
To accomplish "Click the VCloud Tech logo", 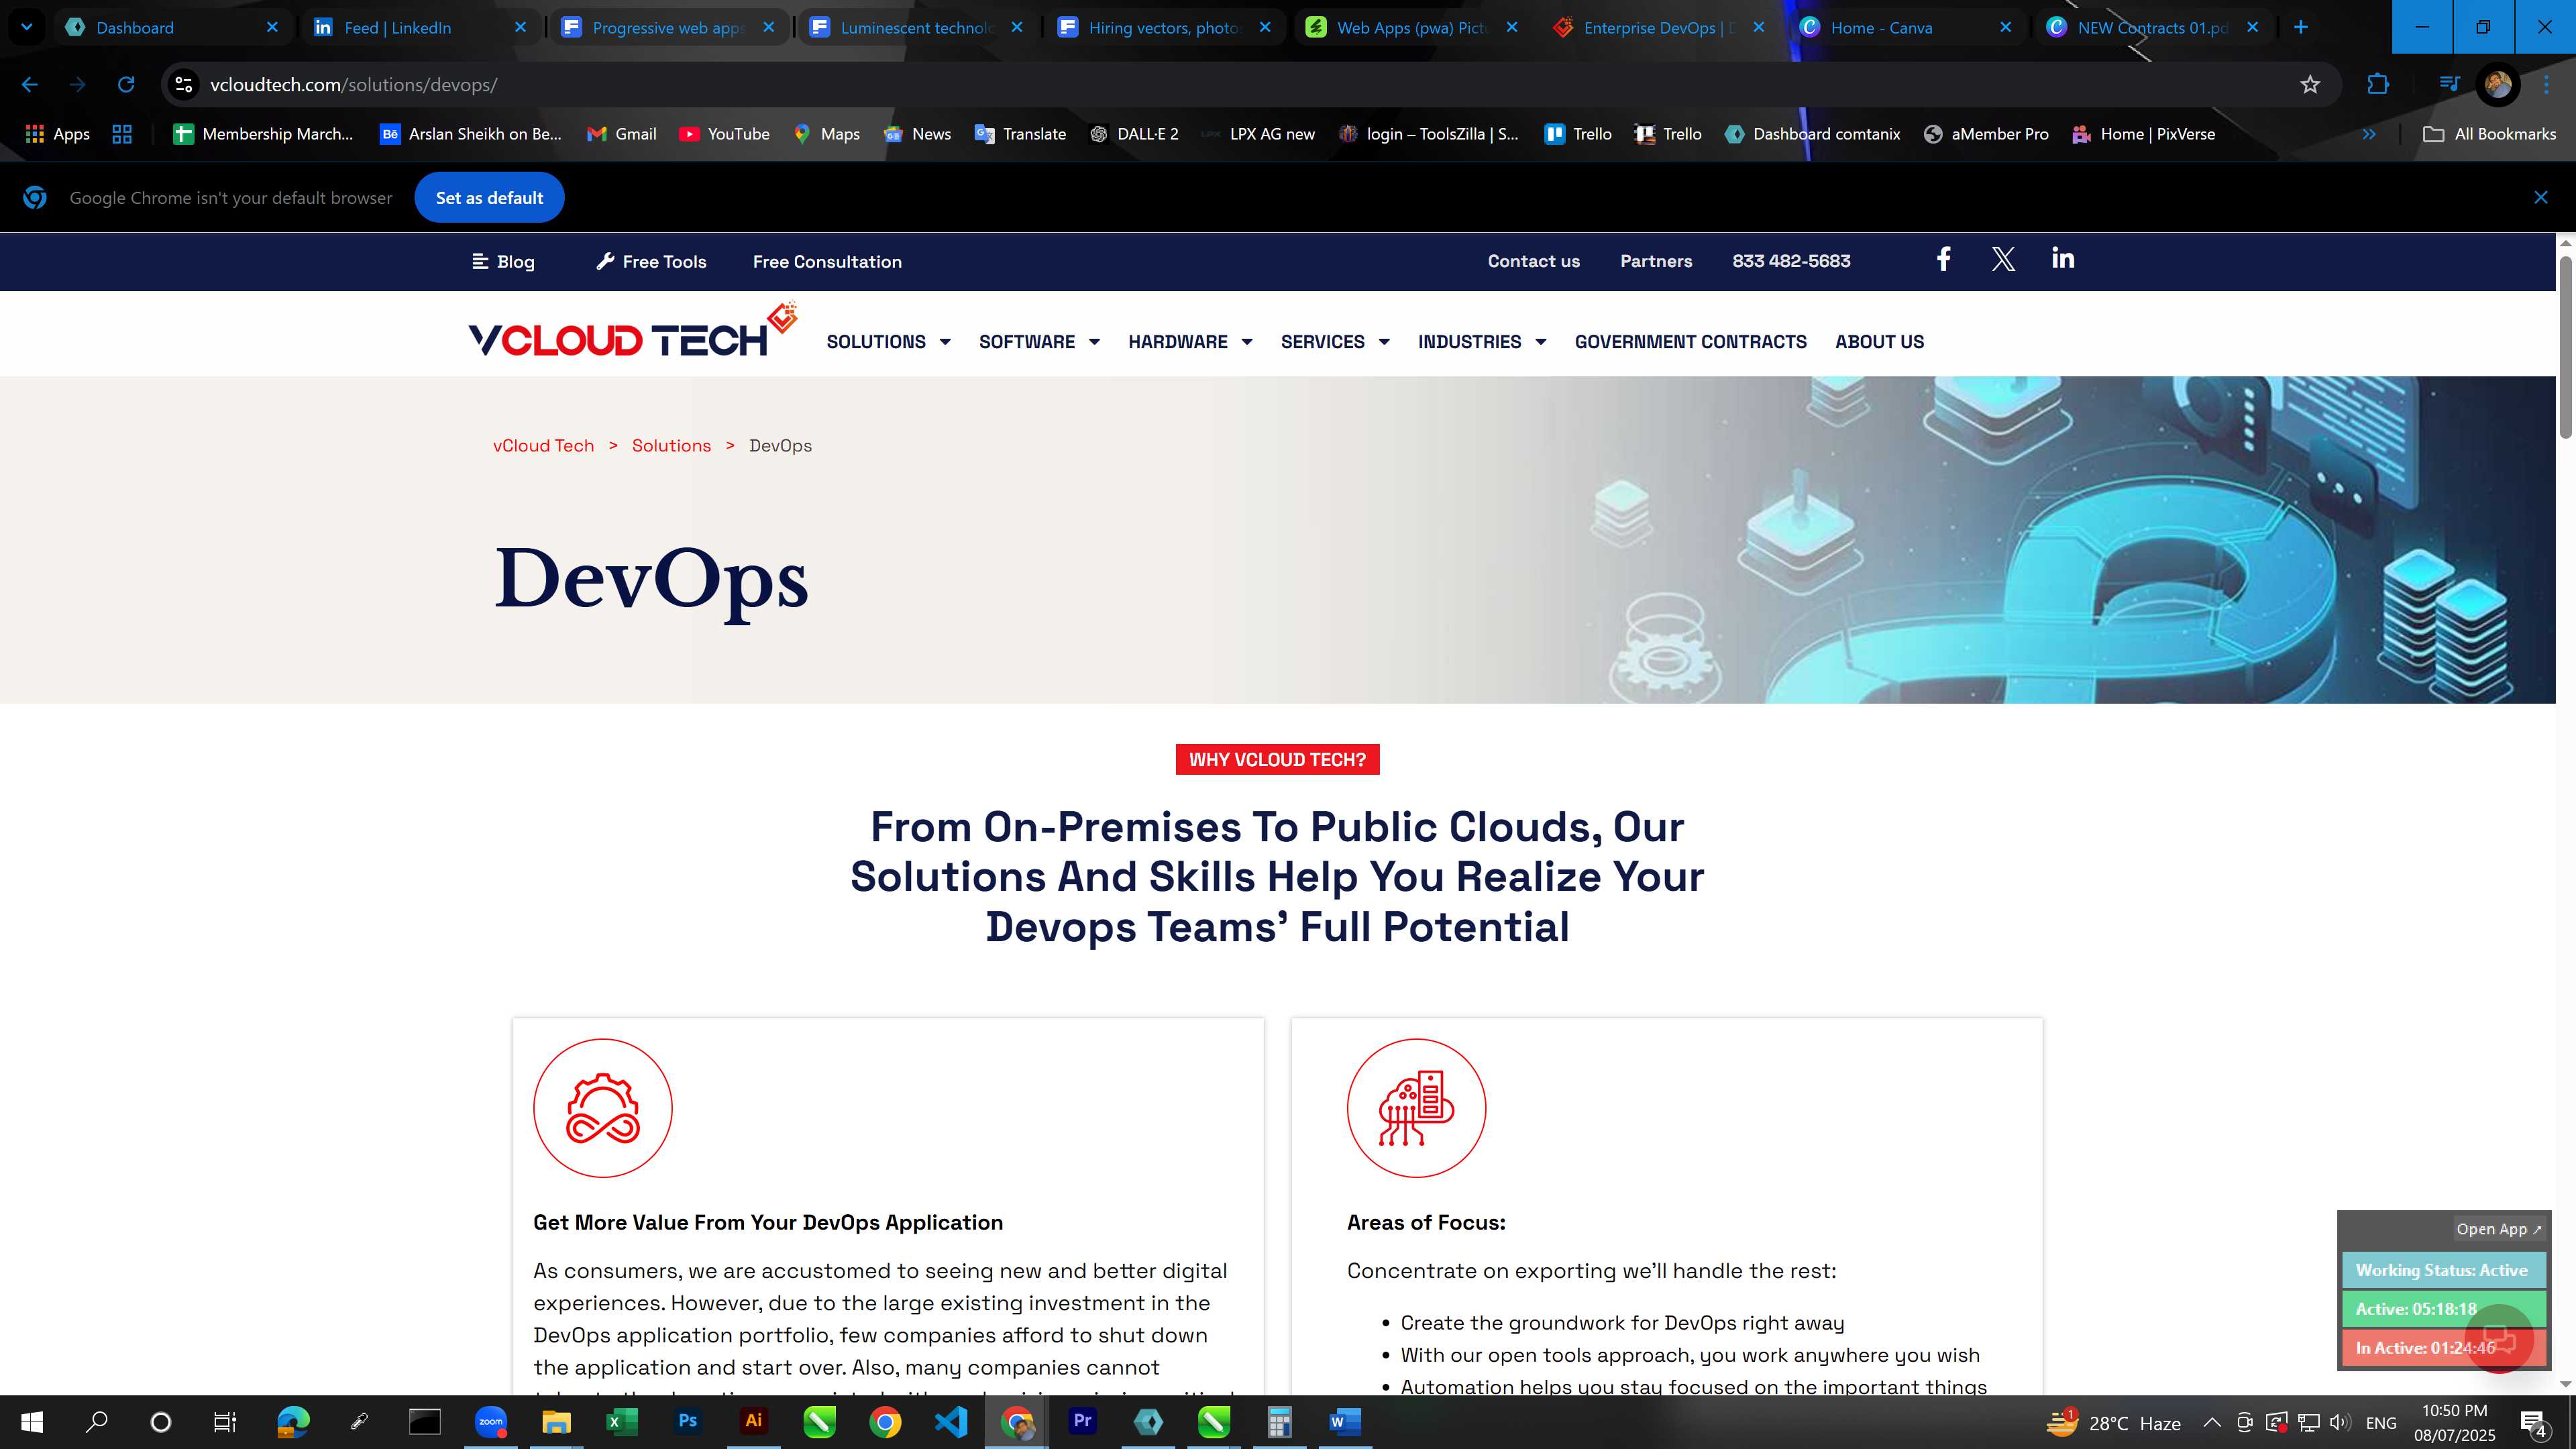I will tap(633, 331).
